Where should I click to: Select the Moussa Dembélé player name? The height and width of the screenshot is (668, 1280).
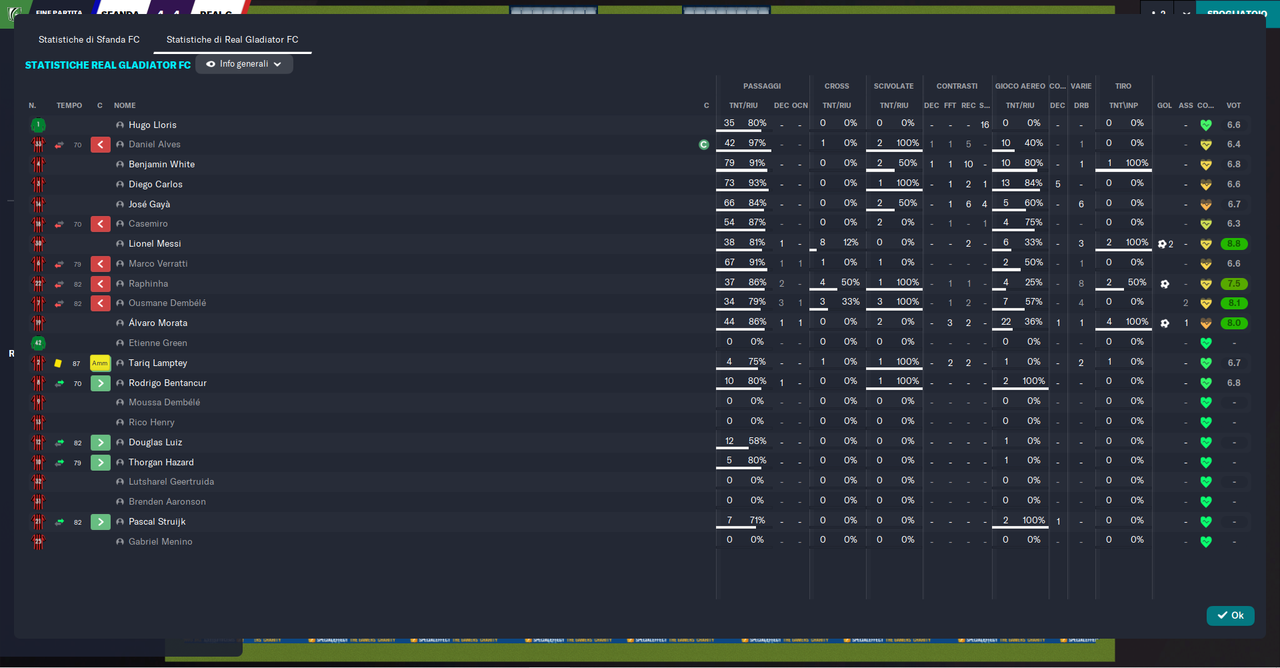point(164,402)
